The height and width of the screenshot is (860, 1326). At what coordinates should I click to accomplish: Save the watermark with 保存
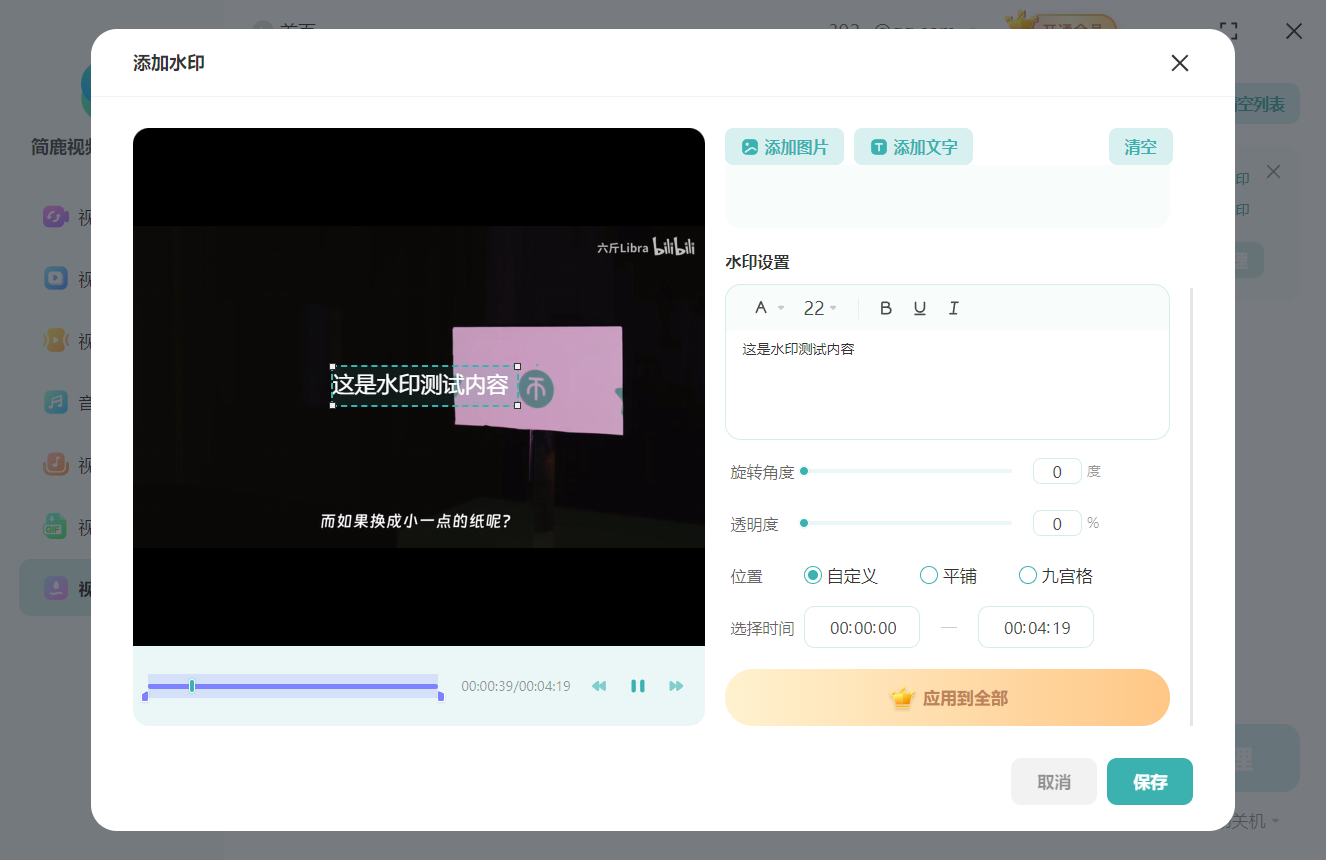(1149, 781)
